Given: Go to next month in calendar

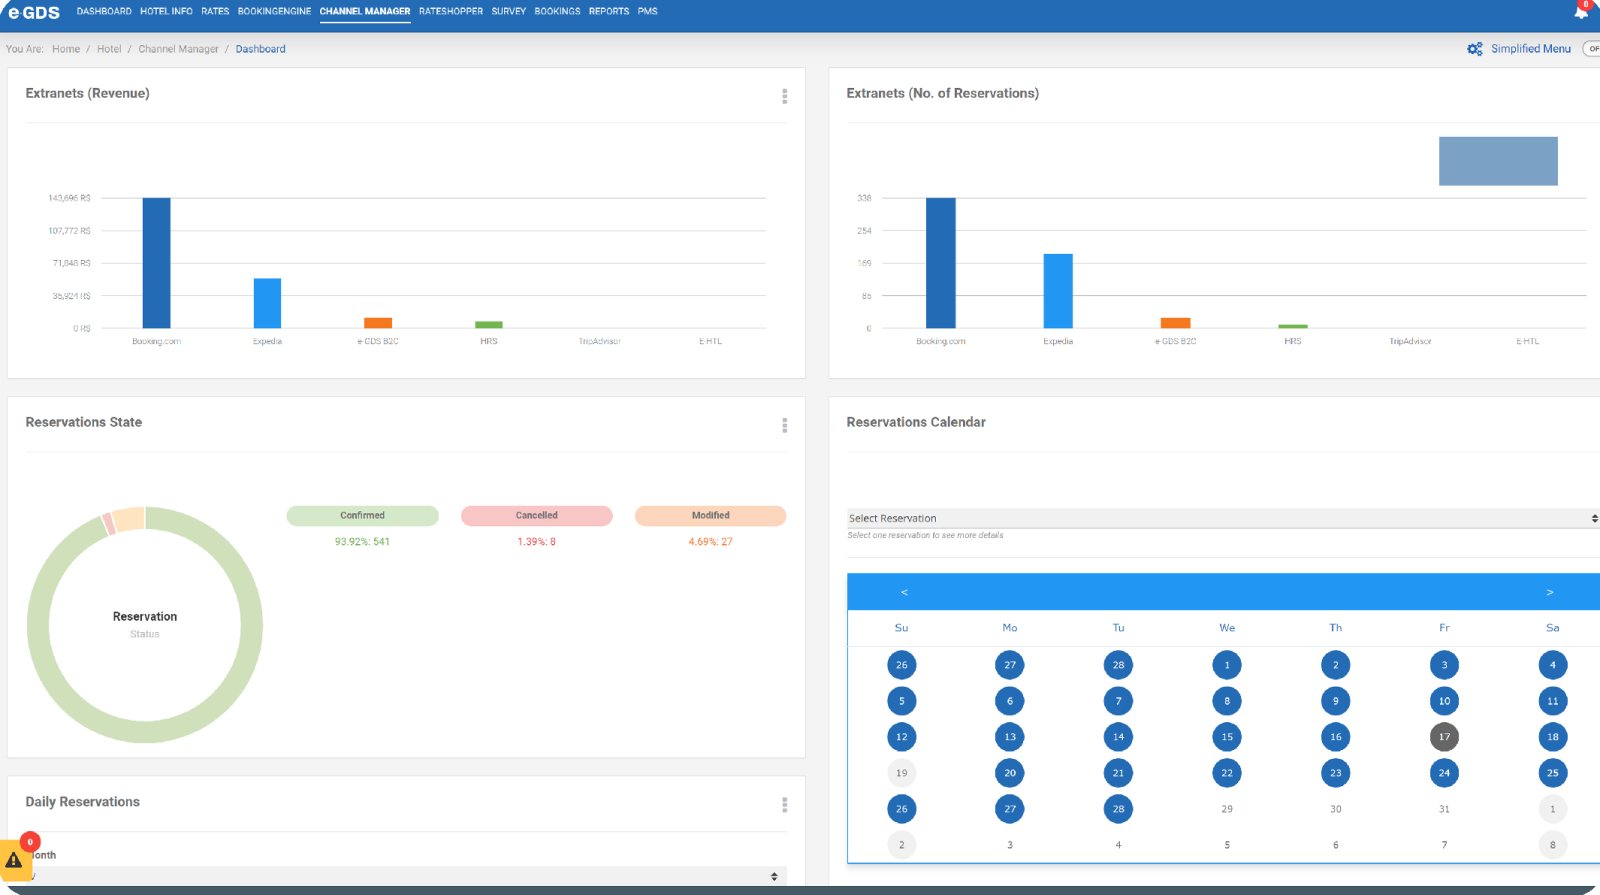Looking at the screenshot, I should tap(1550, 592).
